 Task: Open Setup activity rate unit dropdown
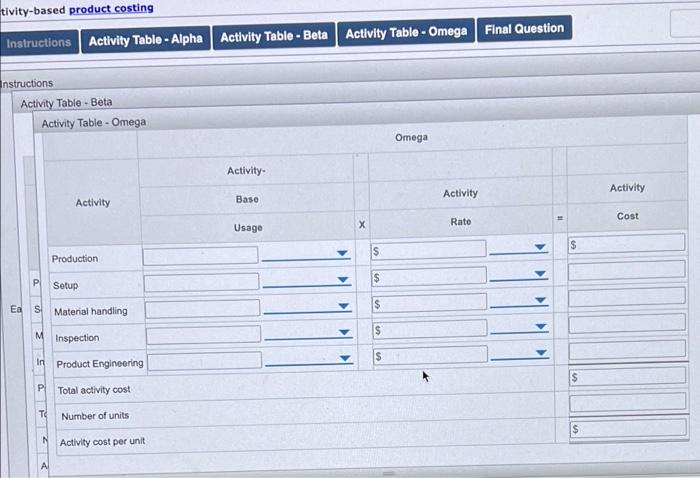pyautogui.click(x=519, y=274)
